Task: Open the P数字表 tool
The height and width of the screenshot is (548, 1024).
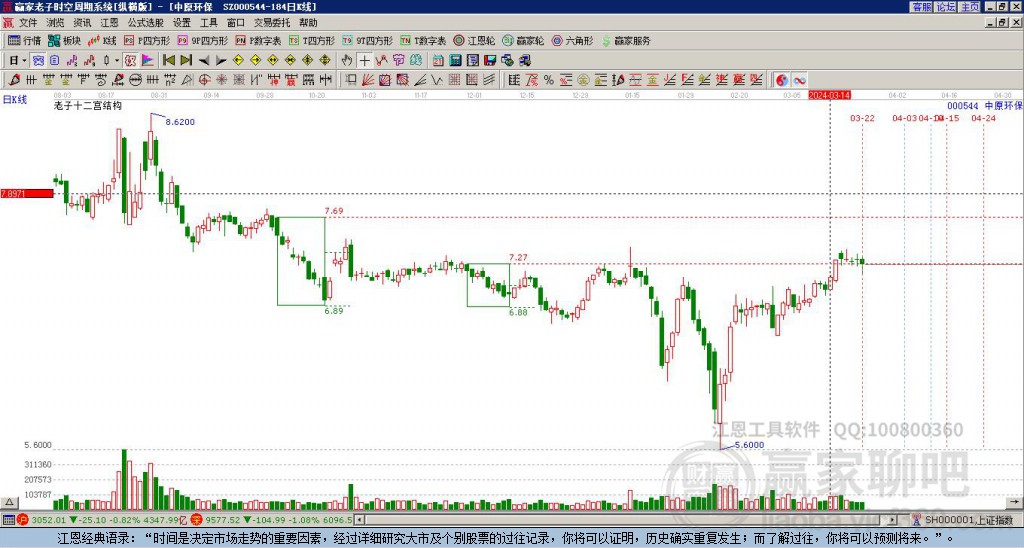Action: click(x=258, y=40)
